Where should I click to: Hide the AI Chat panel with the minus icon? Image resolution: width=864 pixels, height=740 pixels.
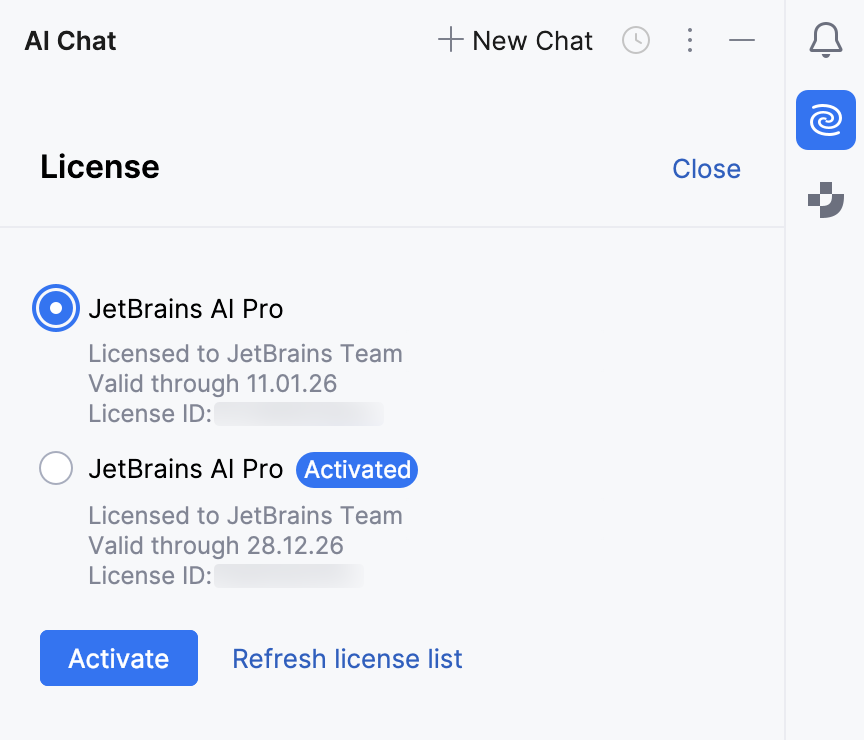pos(742,41)
